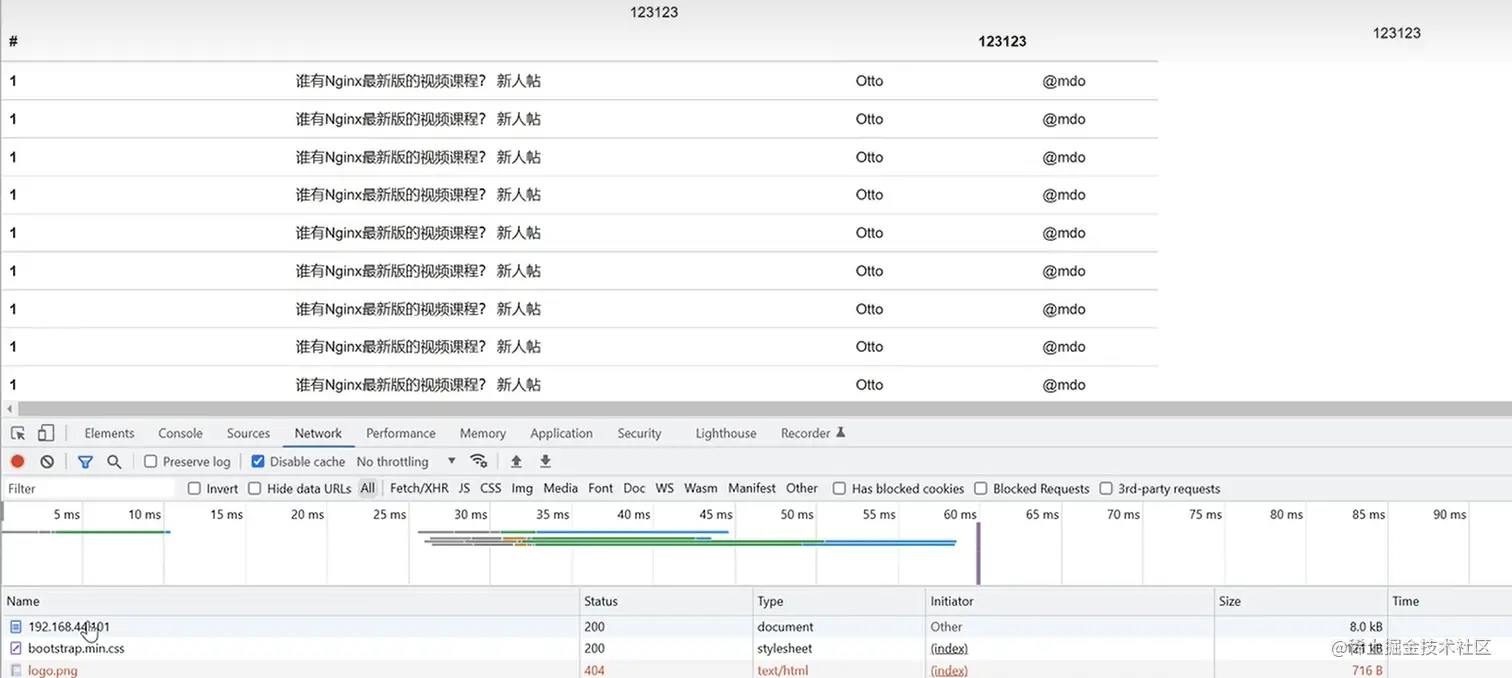Toggle the device toolbar icon
The image size is (1512, 678).
click(x=46, y=433)
